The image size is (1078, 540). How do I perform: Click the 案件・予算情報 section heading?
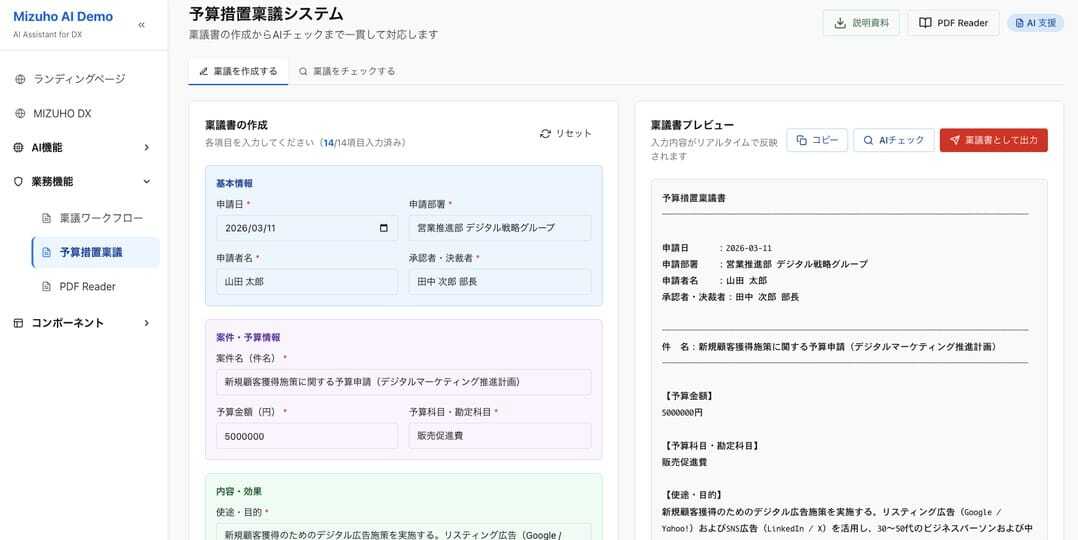248,338
